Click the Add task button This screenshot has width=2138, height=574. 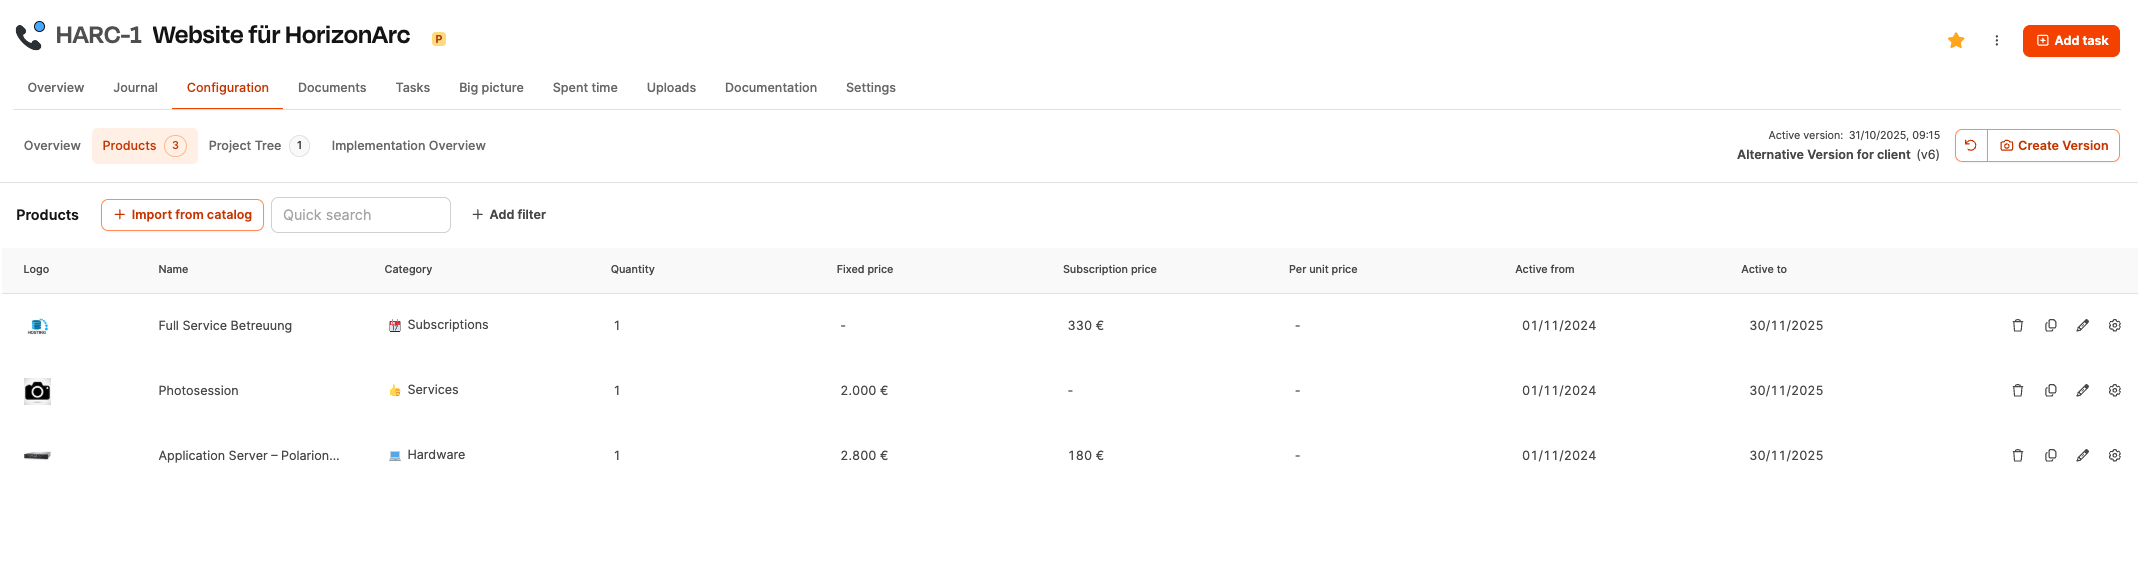click(2070, 41)
